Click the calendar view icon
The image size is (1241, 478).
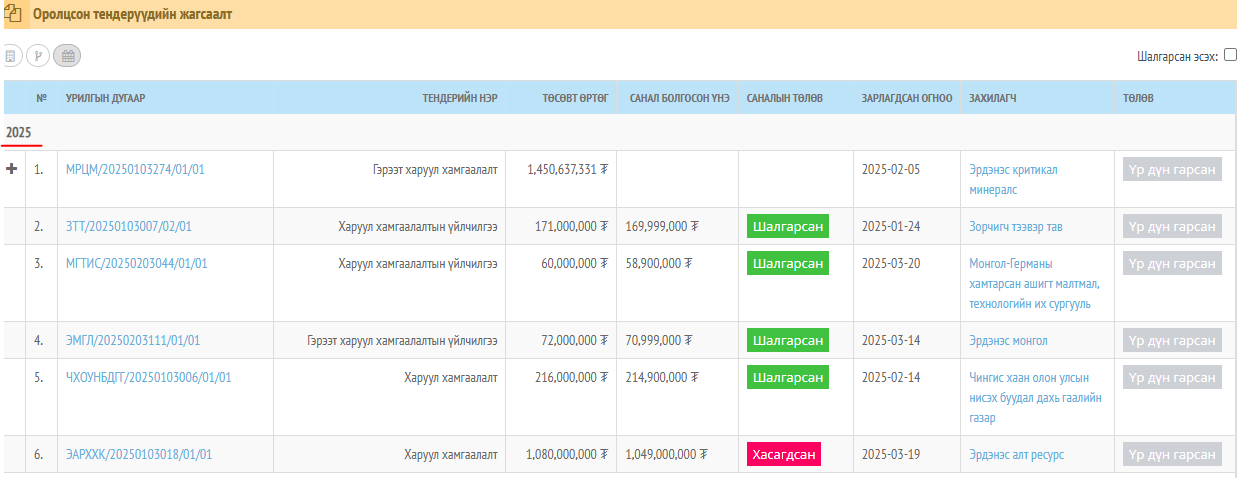(x=68, y=57)
